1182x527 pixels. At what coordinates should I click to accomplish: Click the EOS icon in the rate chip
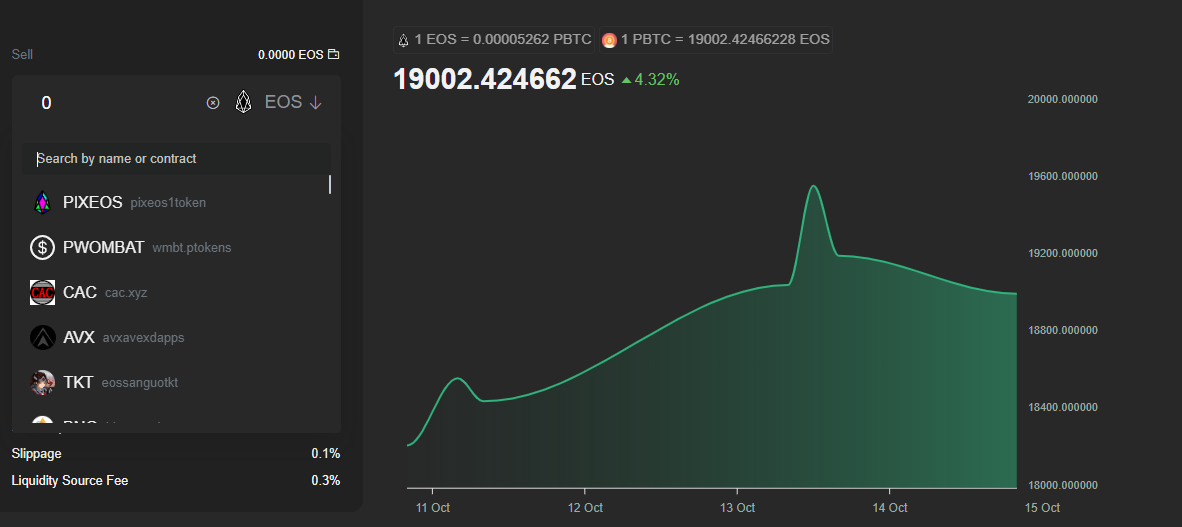(403, 40)
